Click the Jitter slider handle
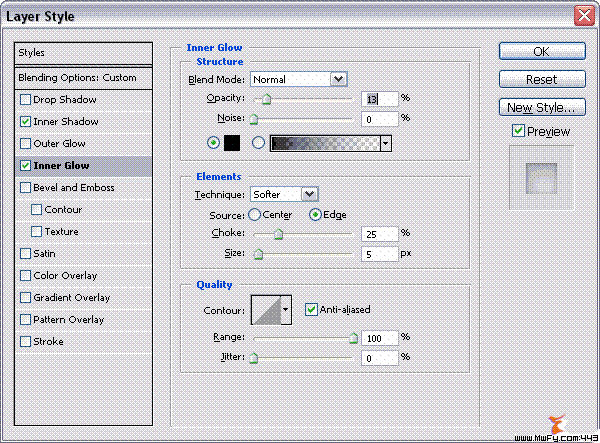The height and width of the screenshot is (443, 600). pos(254,358)
